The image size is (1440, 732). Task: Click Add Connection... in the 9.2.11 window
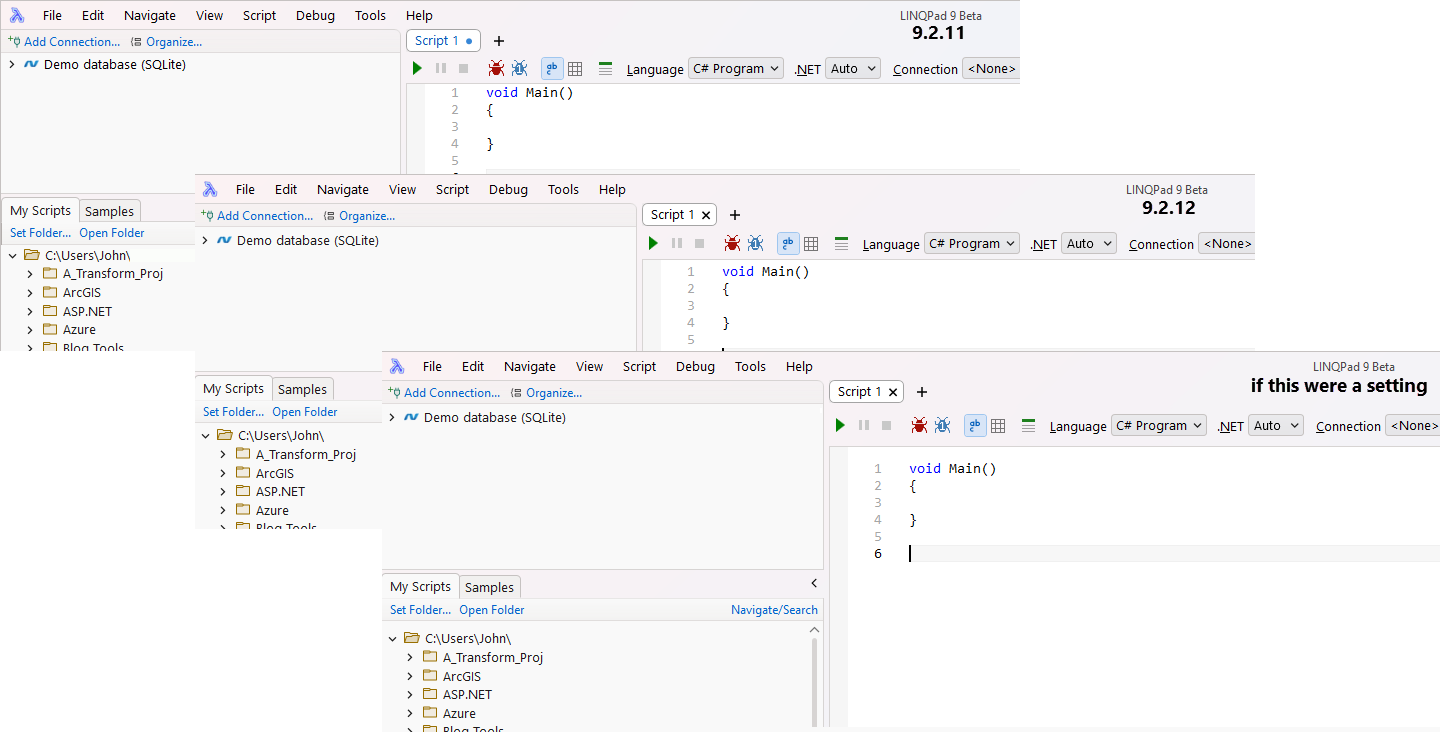point(64,42)
